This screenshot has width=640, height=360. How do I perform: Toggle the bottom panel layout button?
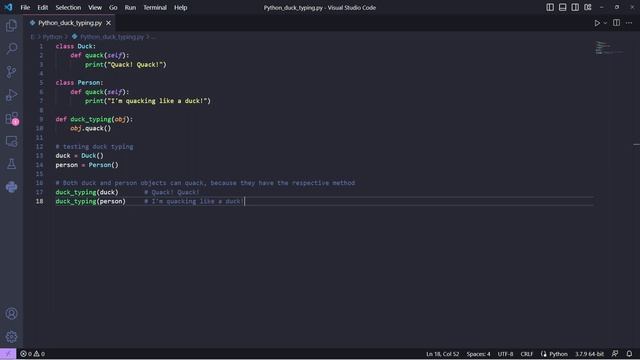(x=562, y=7)
